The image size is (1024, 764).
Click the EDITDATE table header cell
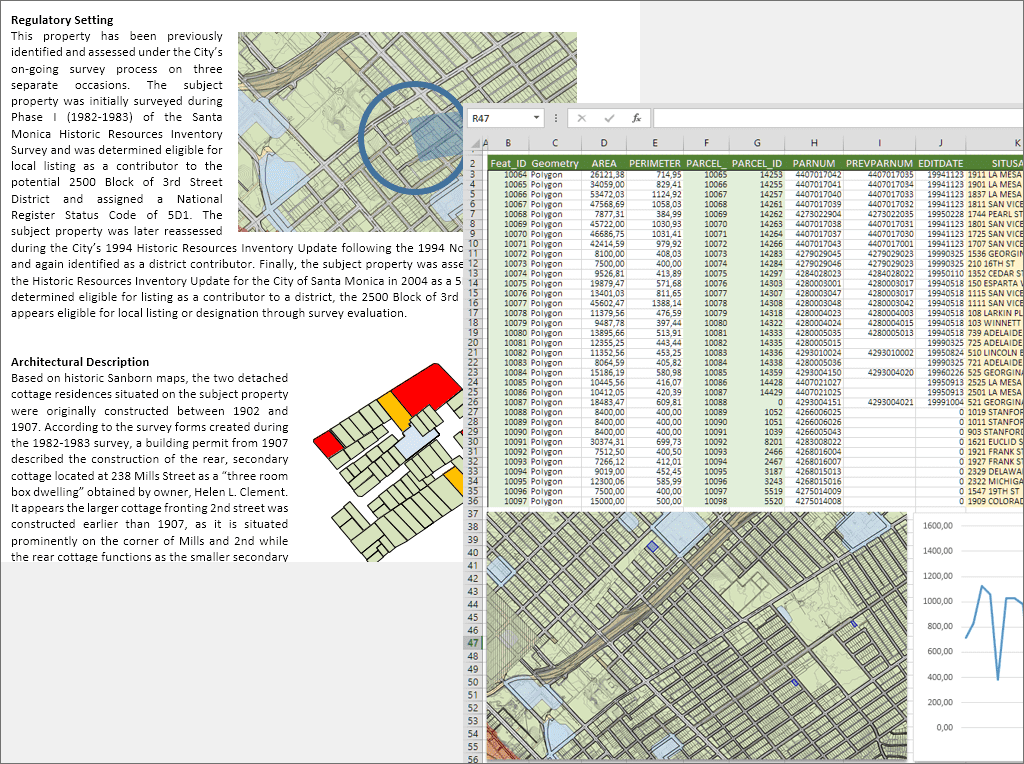[940, 163]
